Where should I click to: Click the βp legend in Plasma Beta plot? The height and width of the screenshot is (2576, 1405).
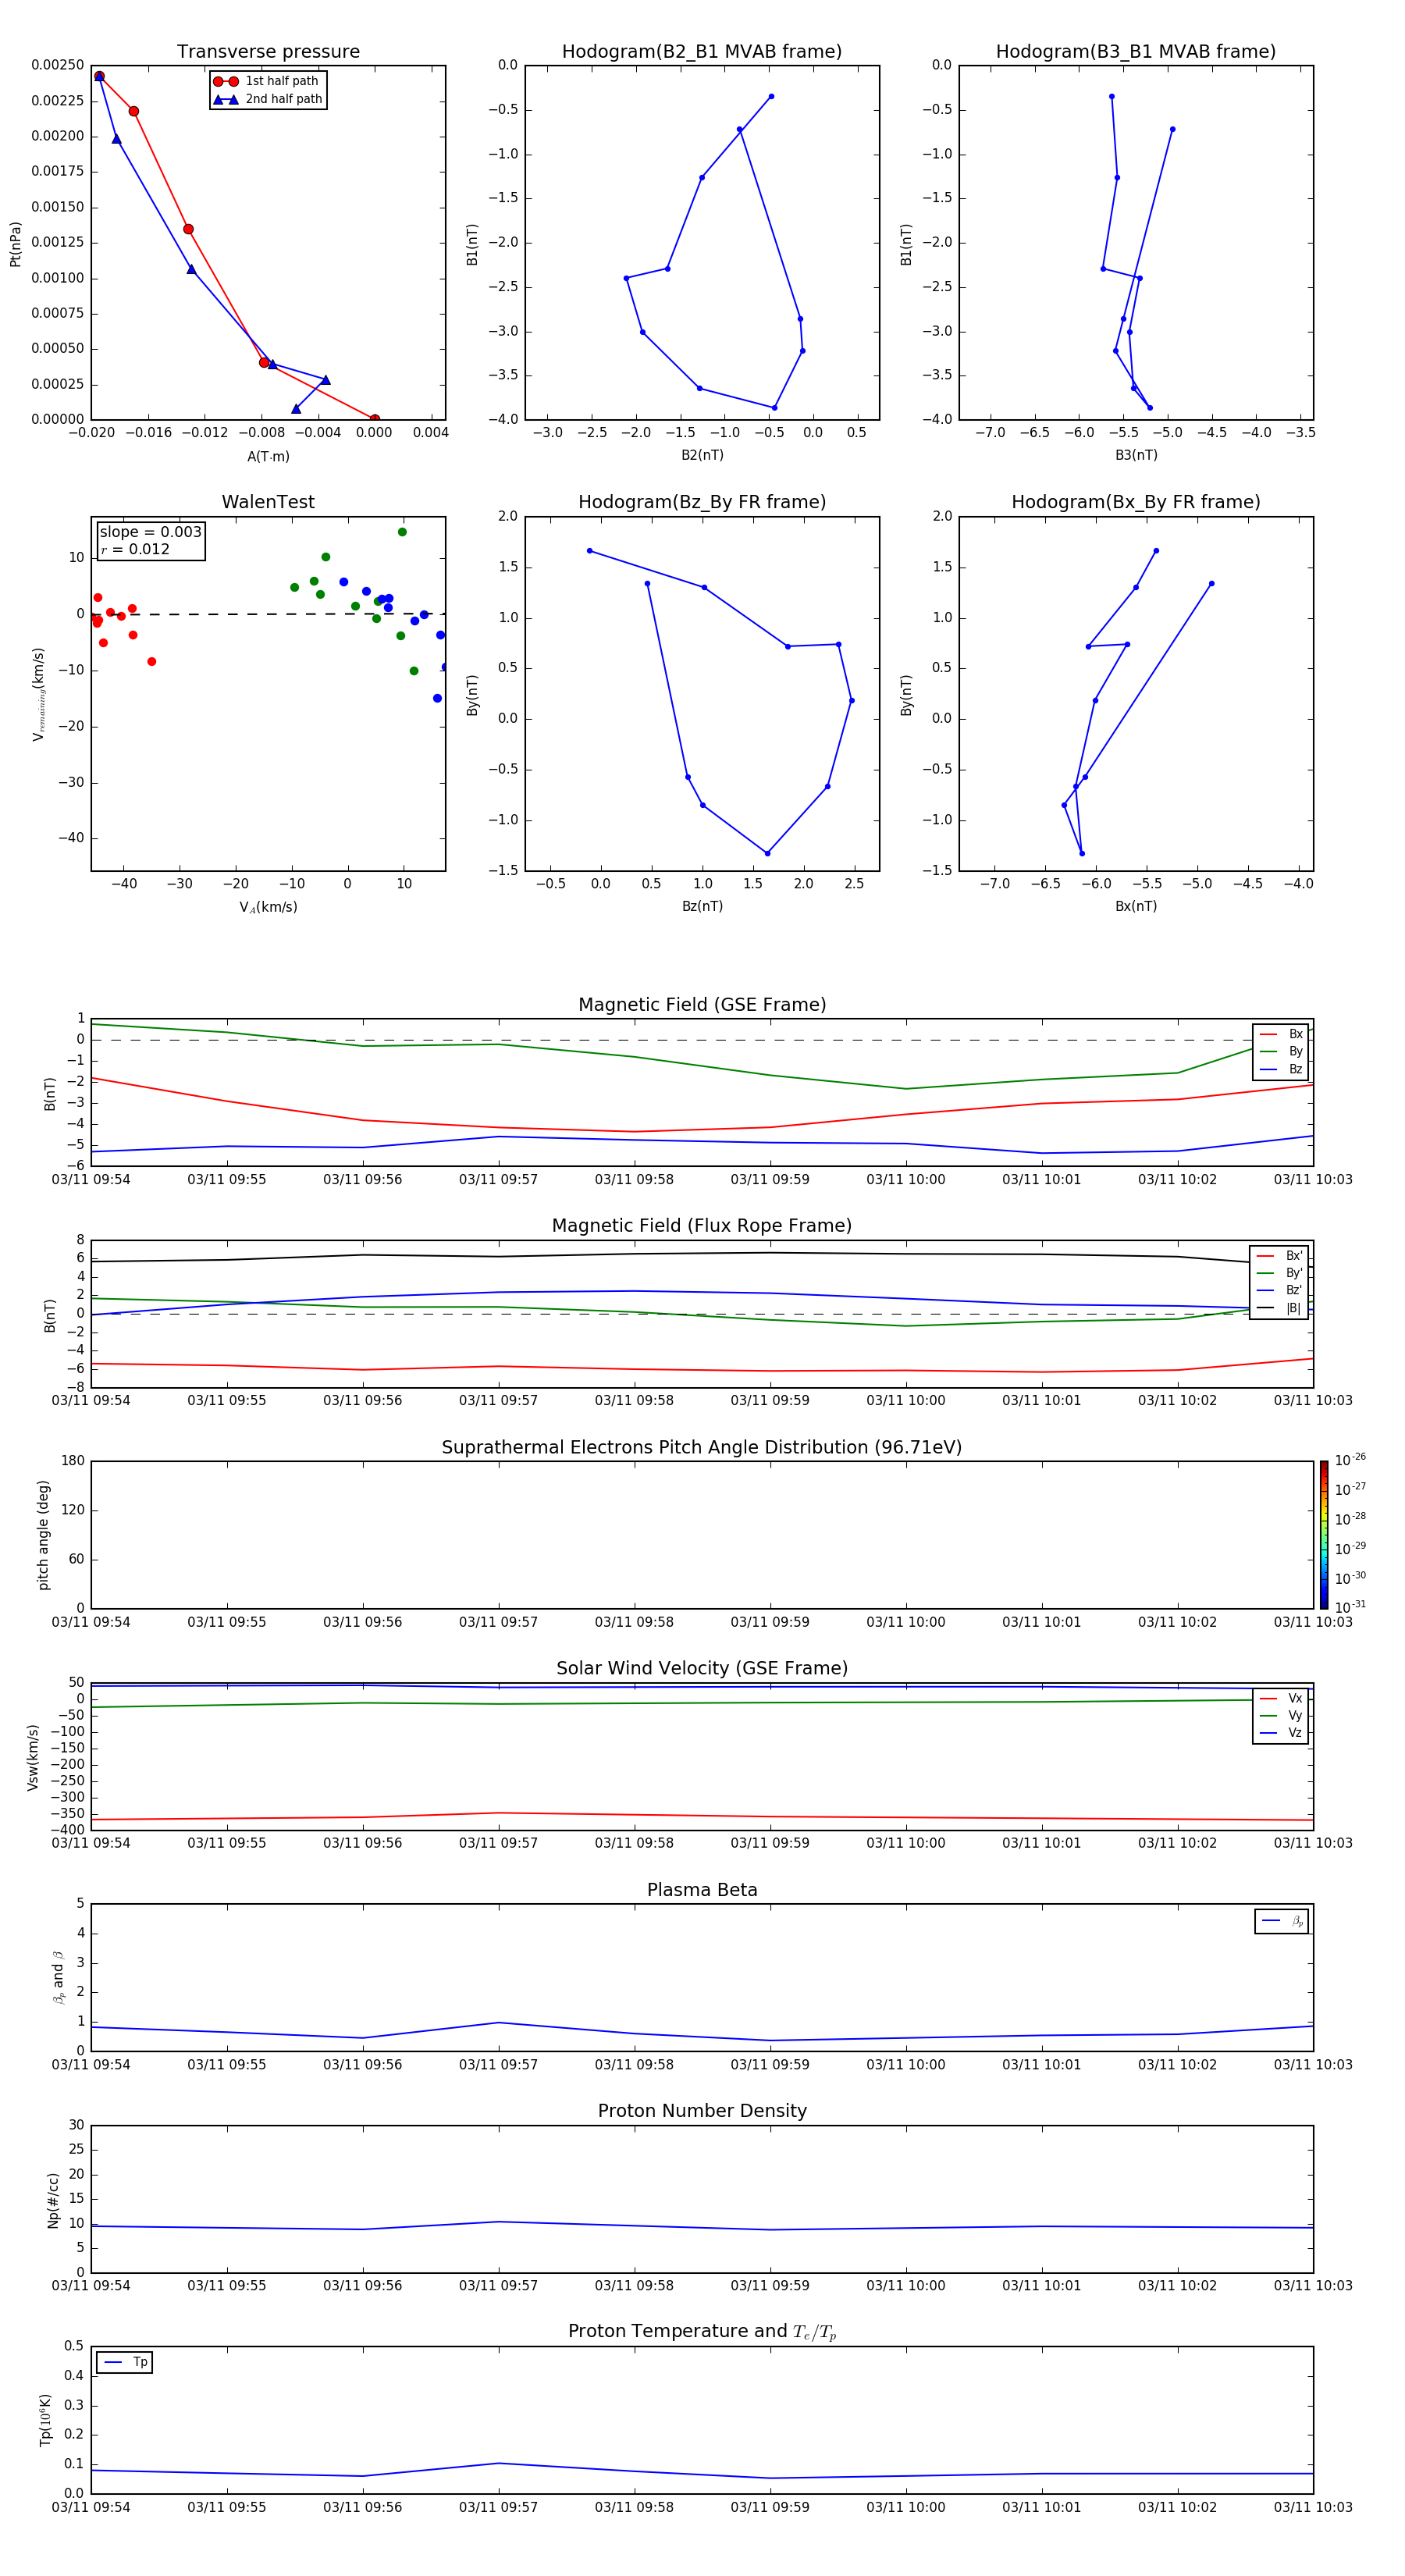click(x=1282, y=1921)
